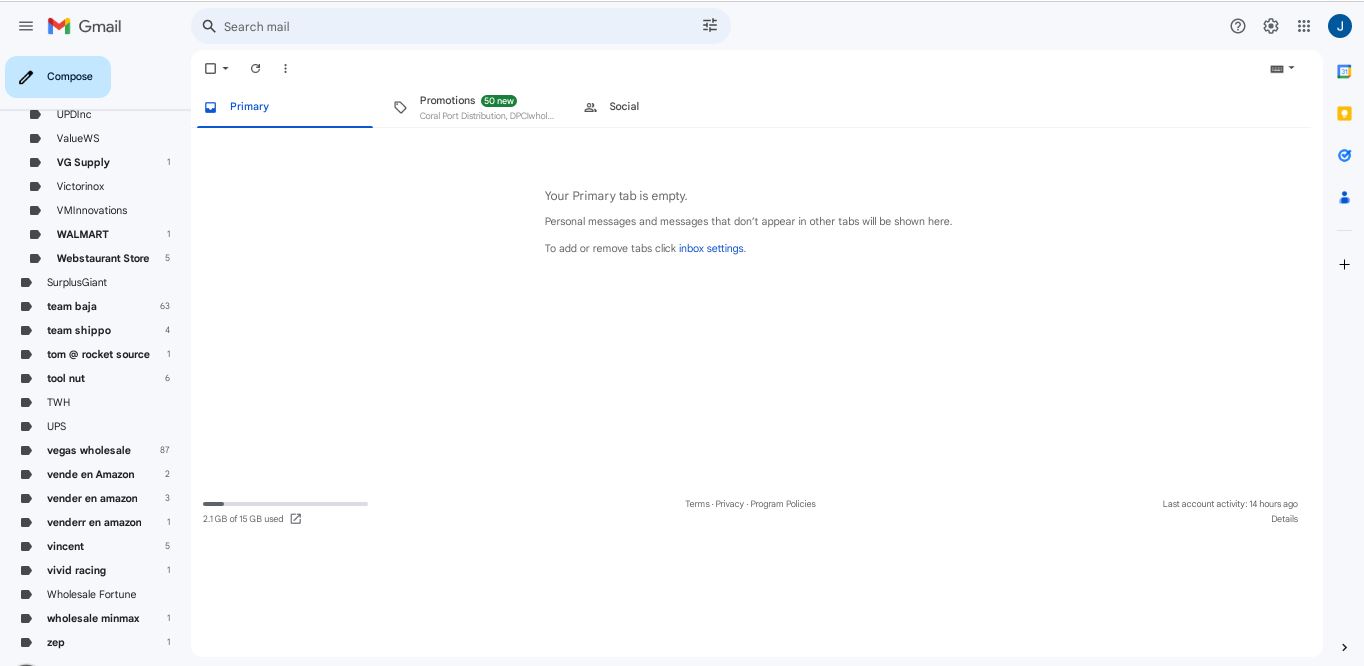The width and height of the screenshot is (1364, 666).
Task: Open the select dropdown arrow
Action: (226, 68)
